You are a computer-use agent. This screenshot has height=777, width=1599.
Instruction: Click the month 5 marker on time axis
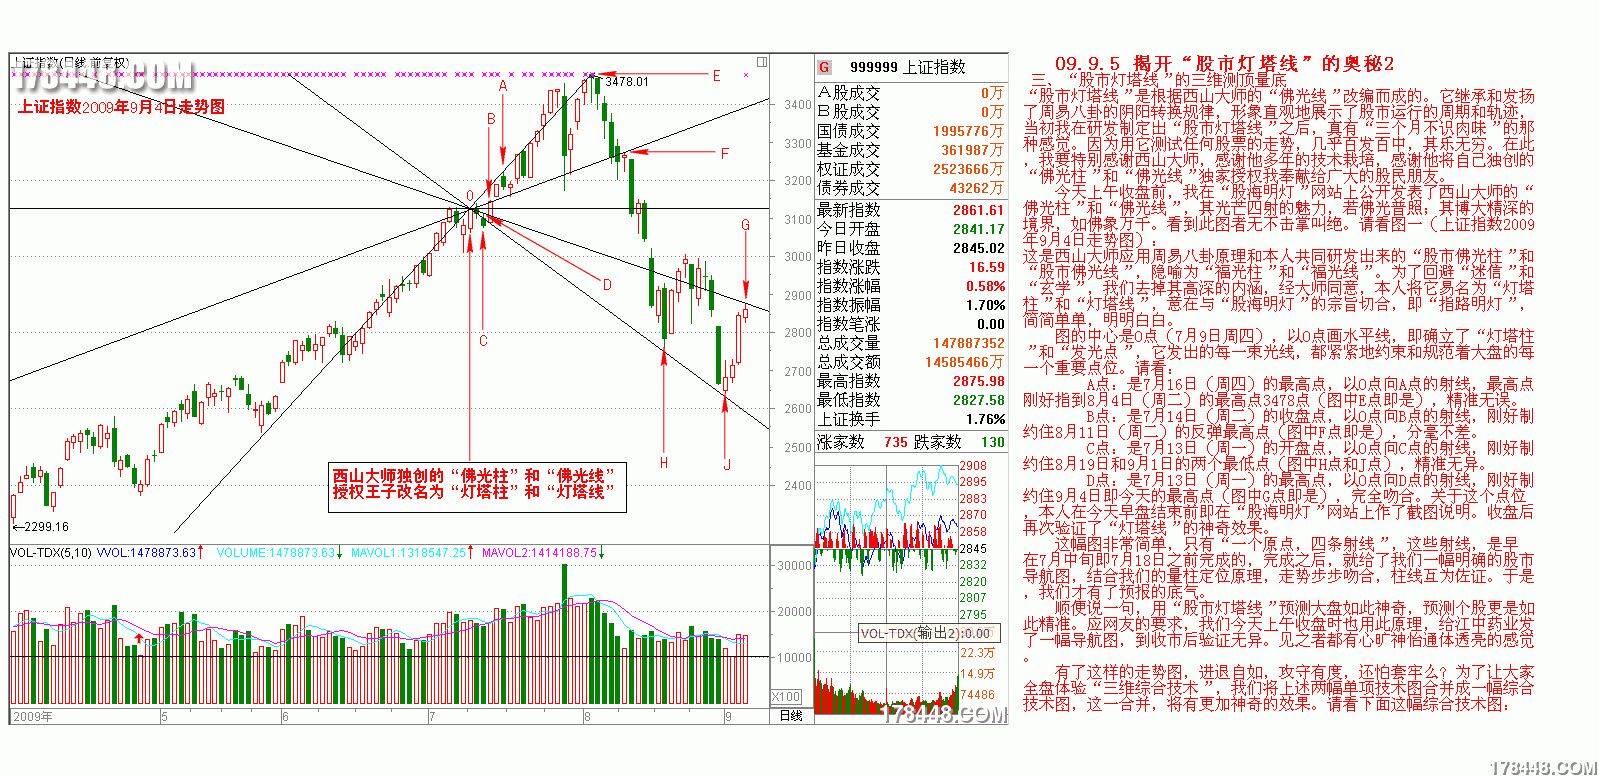coord(164,717)
